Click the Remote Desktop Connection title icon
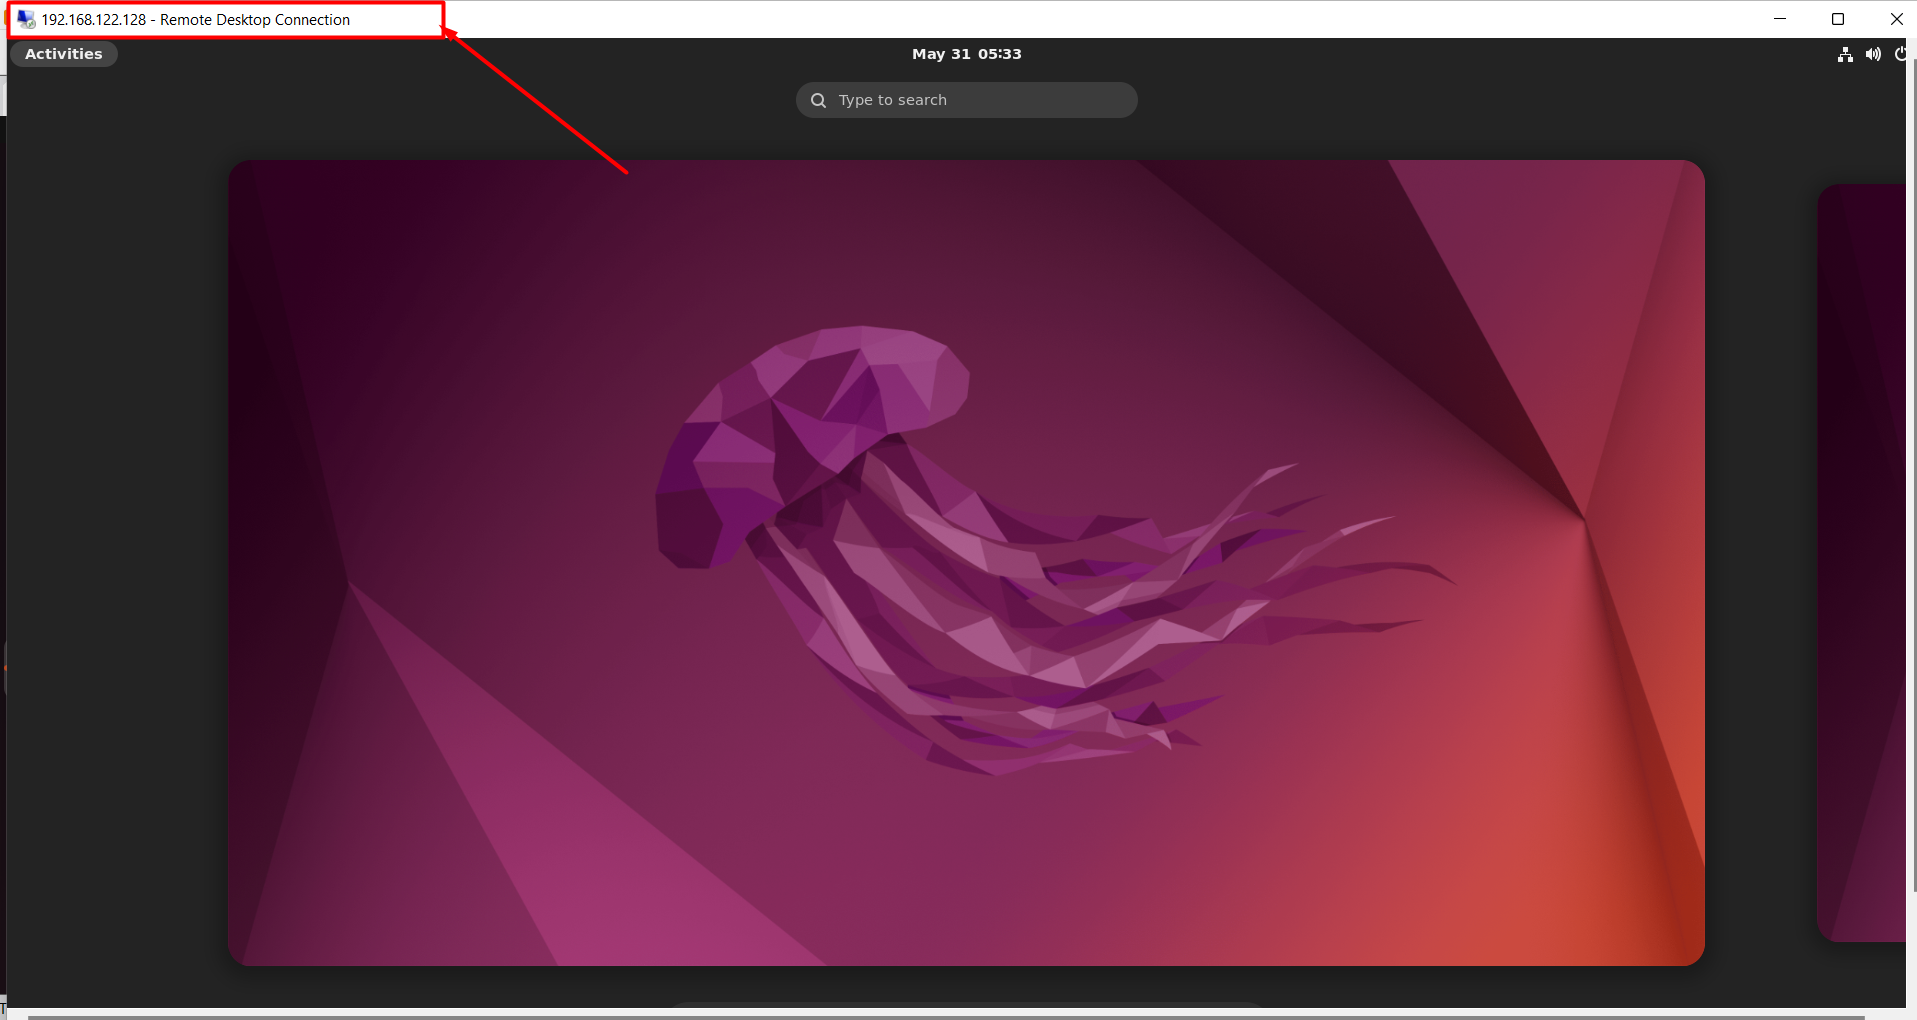 (x=26, y=19)
